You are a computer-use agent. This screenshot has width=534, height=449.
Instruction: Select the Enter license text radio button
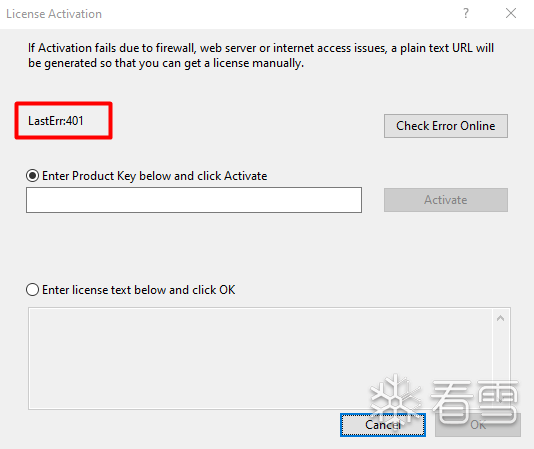pos(33,290)
